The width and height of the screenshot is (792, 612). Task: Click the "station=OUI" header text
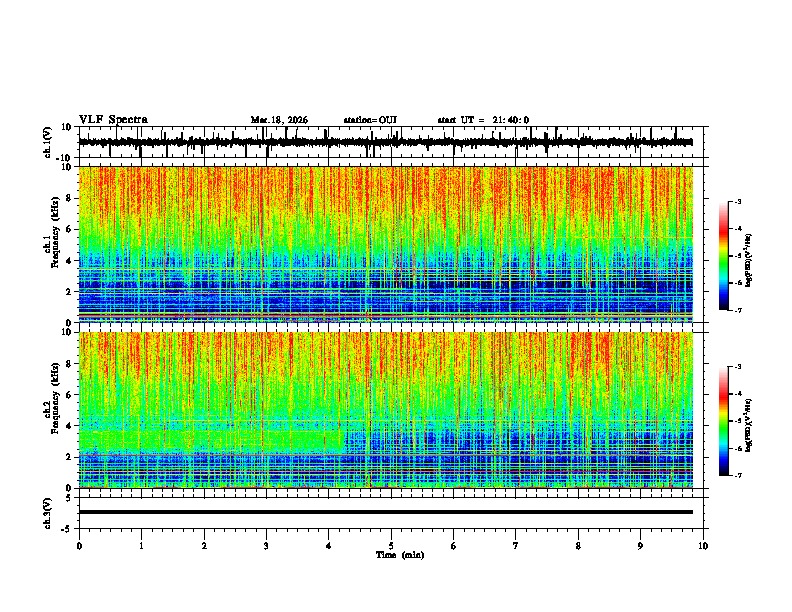coord(370,120)
